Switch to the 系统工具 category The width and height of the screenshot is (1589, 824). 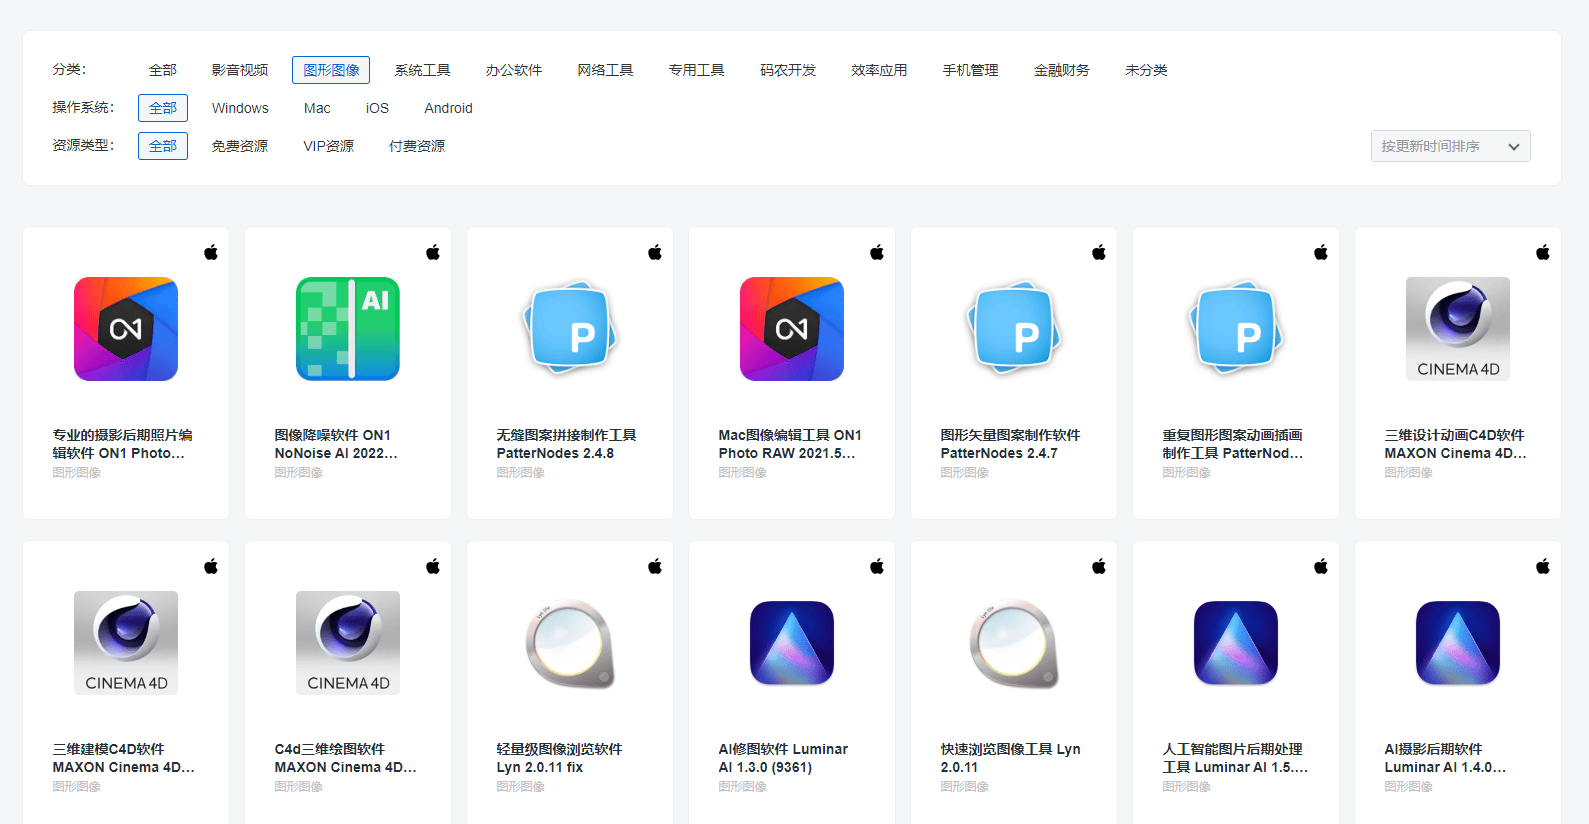[x=422, y=70]
